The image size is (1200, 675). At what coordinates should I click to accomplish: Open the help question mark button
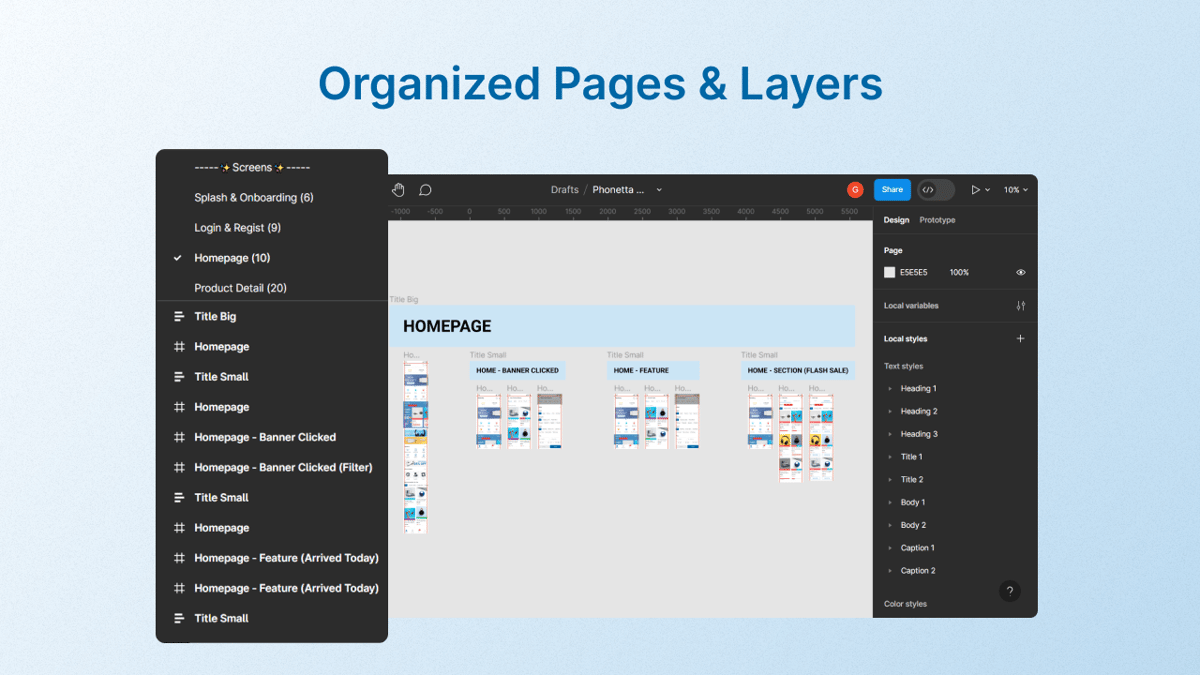coord(1009,591)
